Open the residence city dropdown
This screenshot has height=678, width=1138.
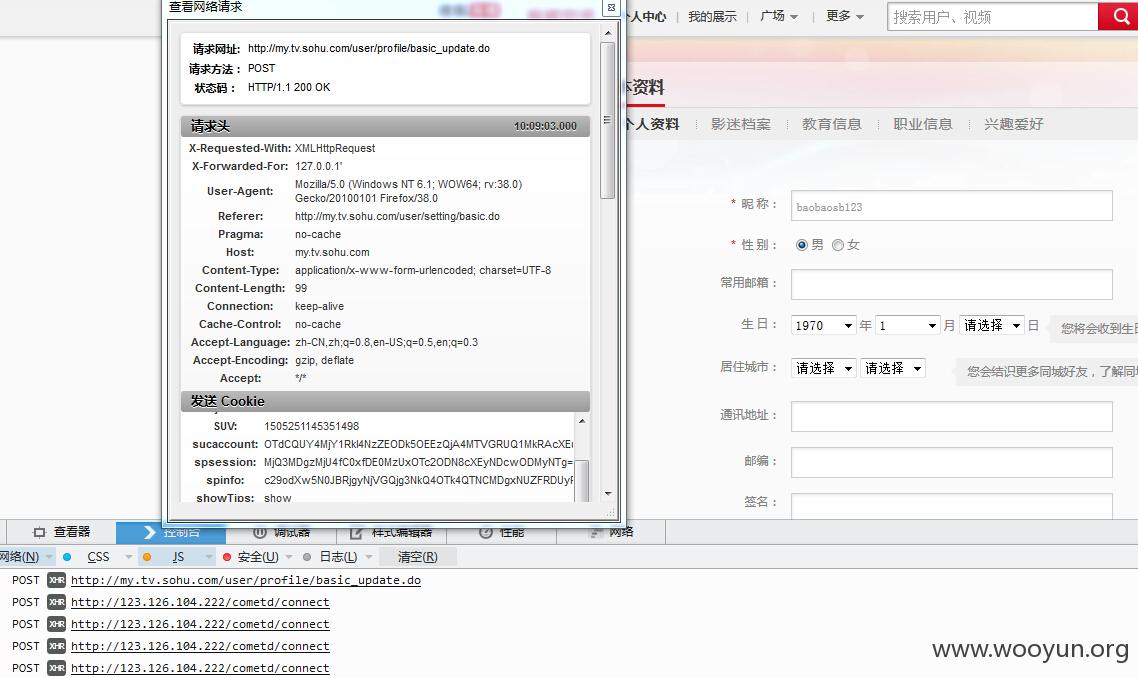pyautogui.click(x=893, y=368)
